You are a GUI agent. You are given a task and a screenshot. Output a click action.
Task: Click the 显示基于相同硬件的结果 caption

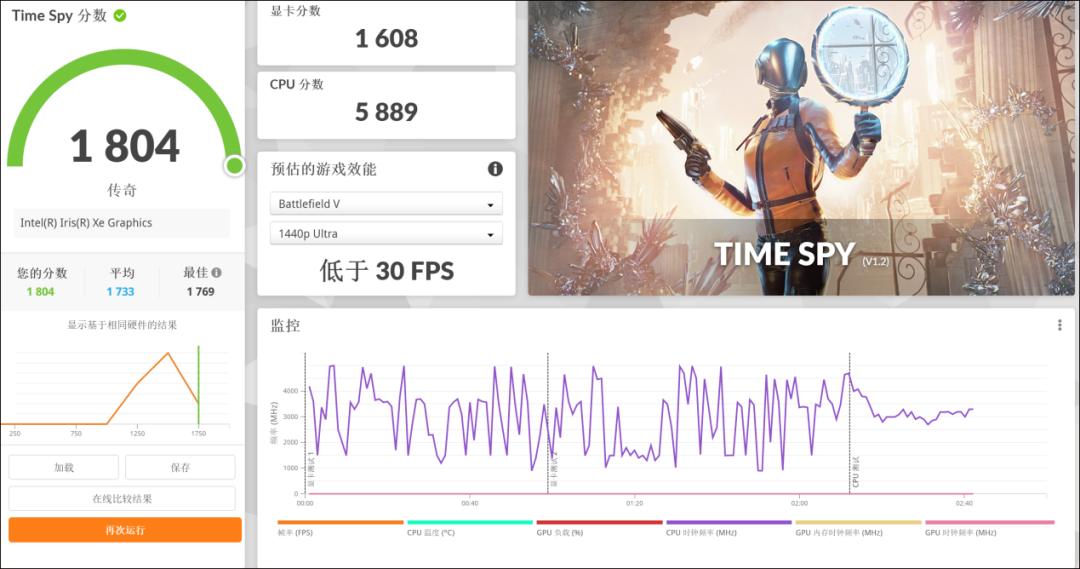tap(122, 325)
